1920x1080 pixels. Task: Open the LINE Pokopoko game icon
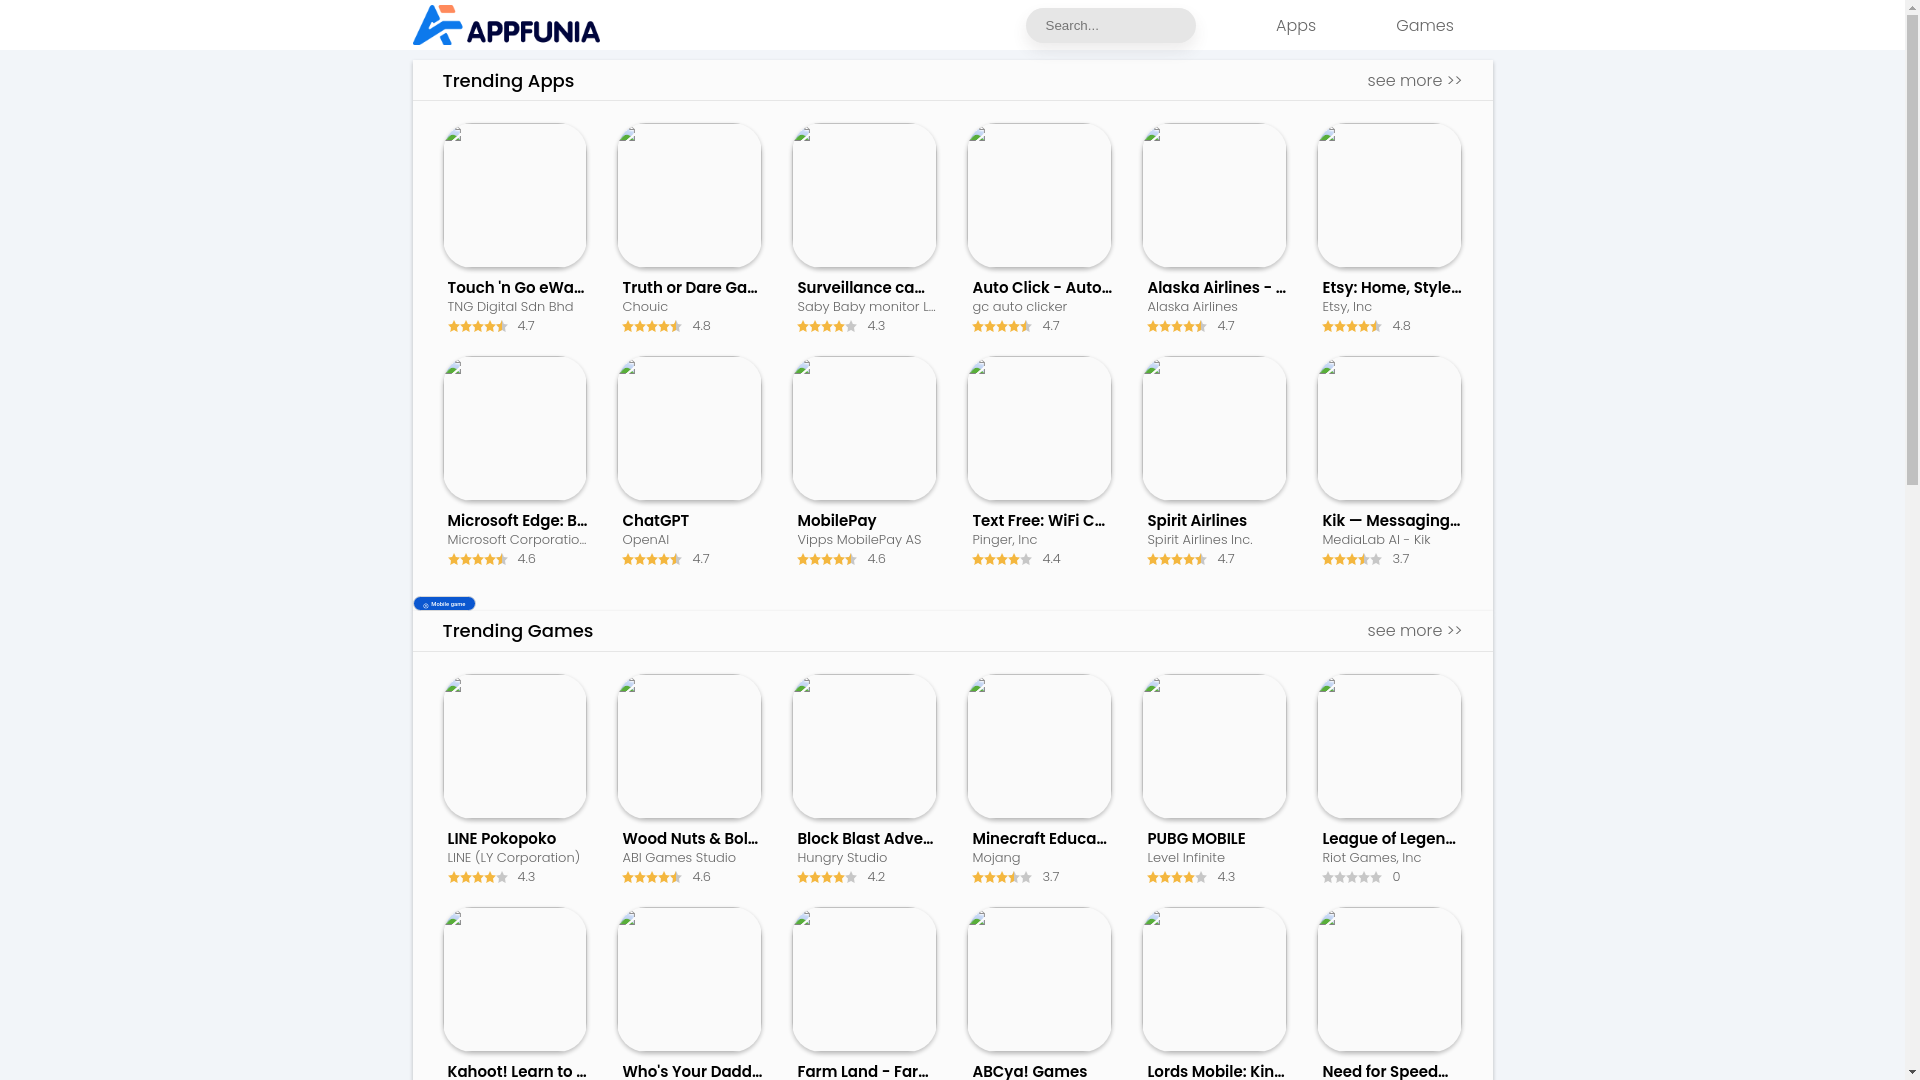click(x=515, y=746)
